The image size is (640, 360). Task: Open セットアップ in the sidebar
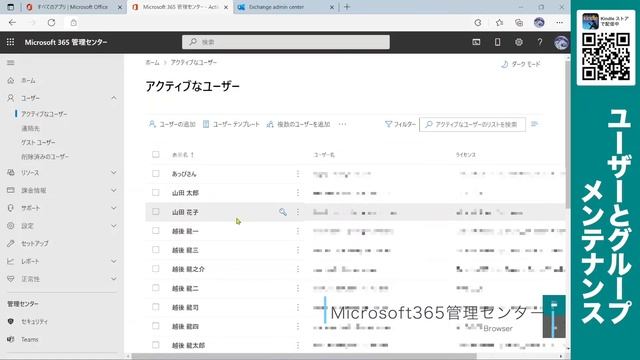click(x=35, y=244)
